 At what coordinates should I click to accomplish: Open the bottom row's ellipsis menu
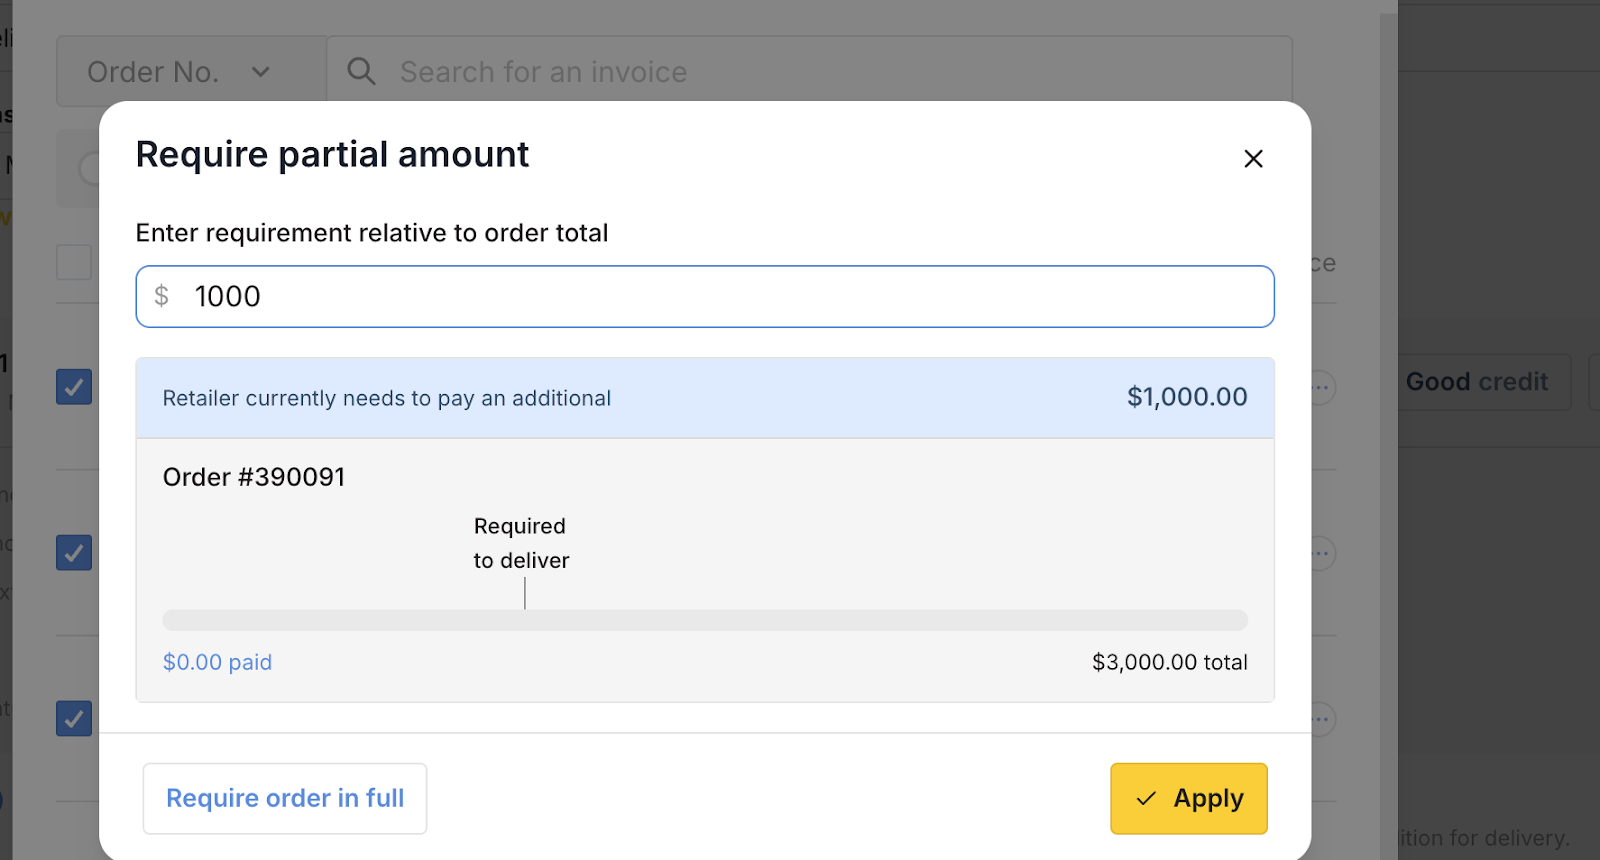tap(1322, 719)
